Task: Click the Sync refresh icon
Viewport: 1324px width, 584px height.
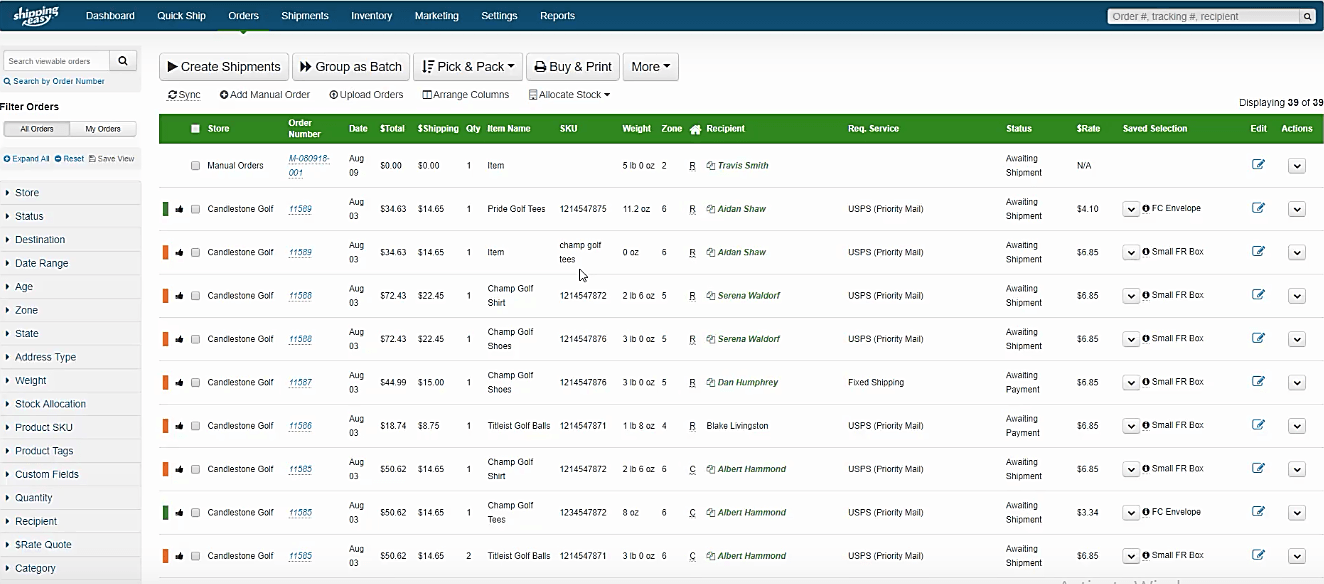Action: (172, 95)
